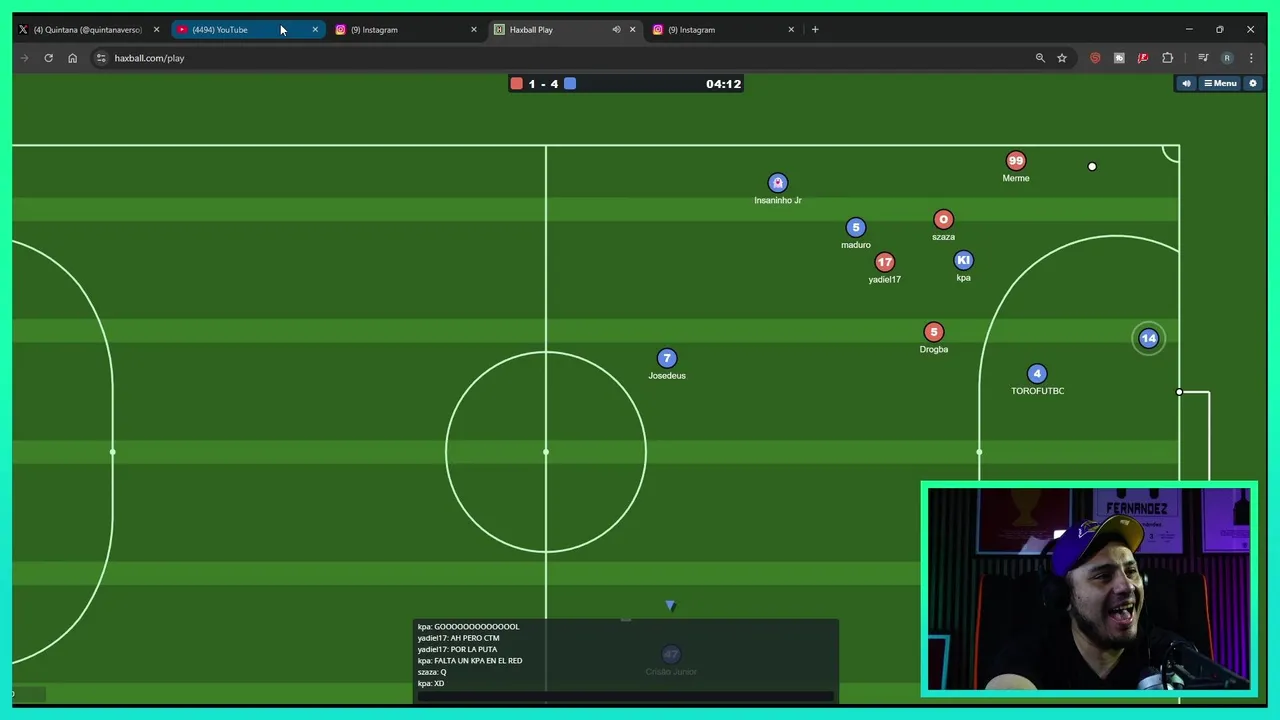Screen dimensions: 1280x720
Task: Click blue player 4 TOROFUTBC
Action: pyautogui.click(x=1037, y=373)
